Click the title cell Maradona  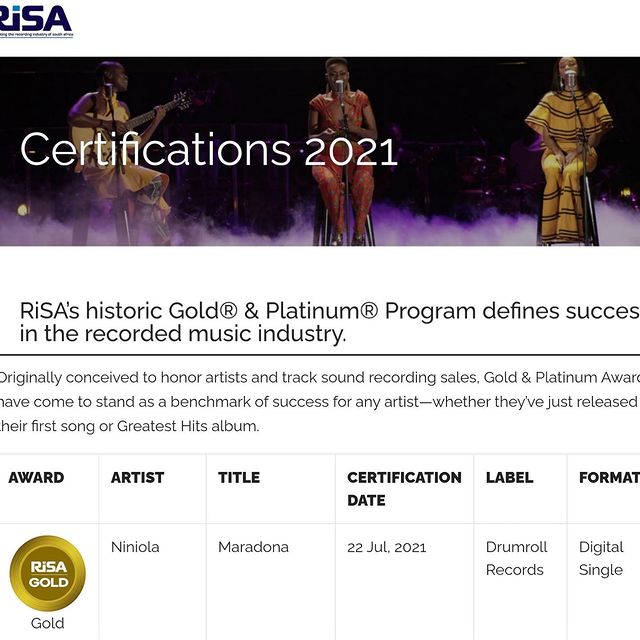[253, 547]
